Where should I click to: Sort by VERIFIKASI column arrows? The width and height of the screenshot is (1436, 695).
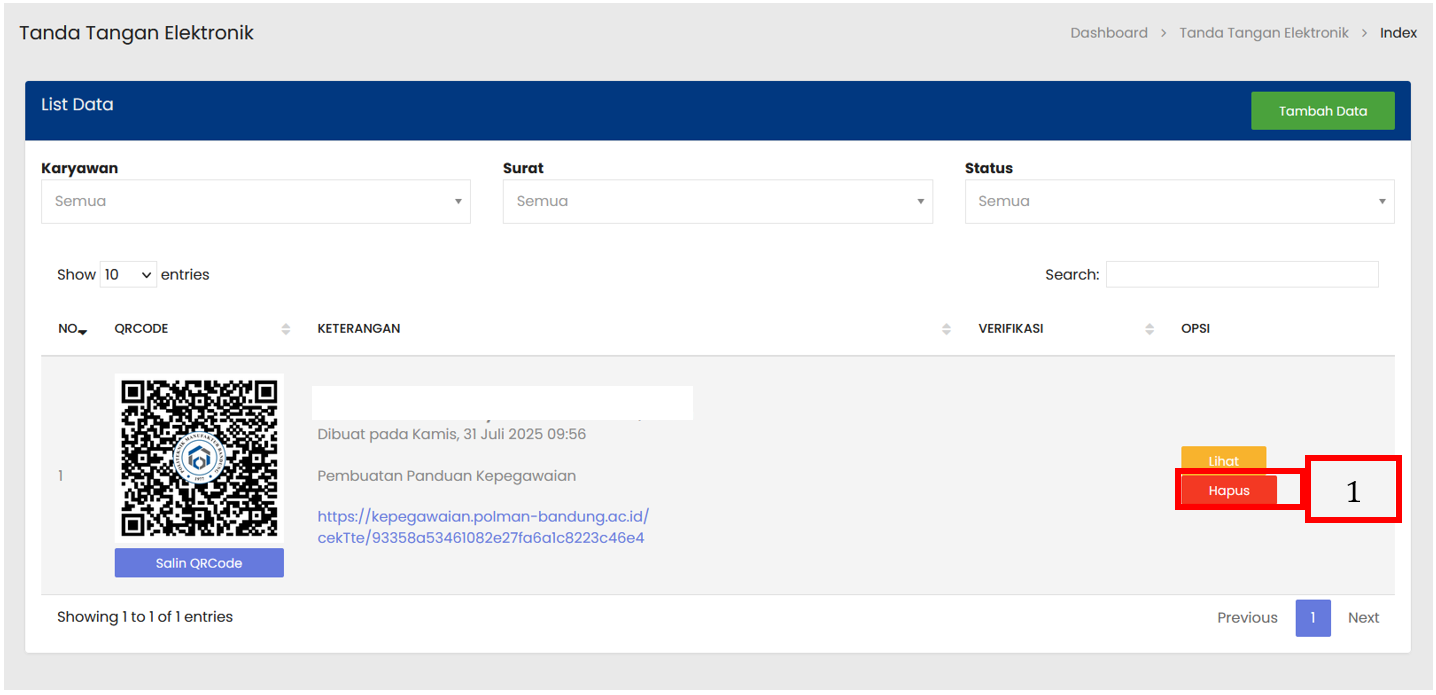[x=1149, y=329]
